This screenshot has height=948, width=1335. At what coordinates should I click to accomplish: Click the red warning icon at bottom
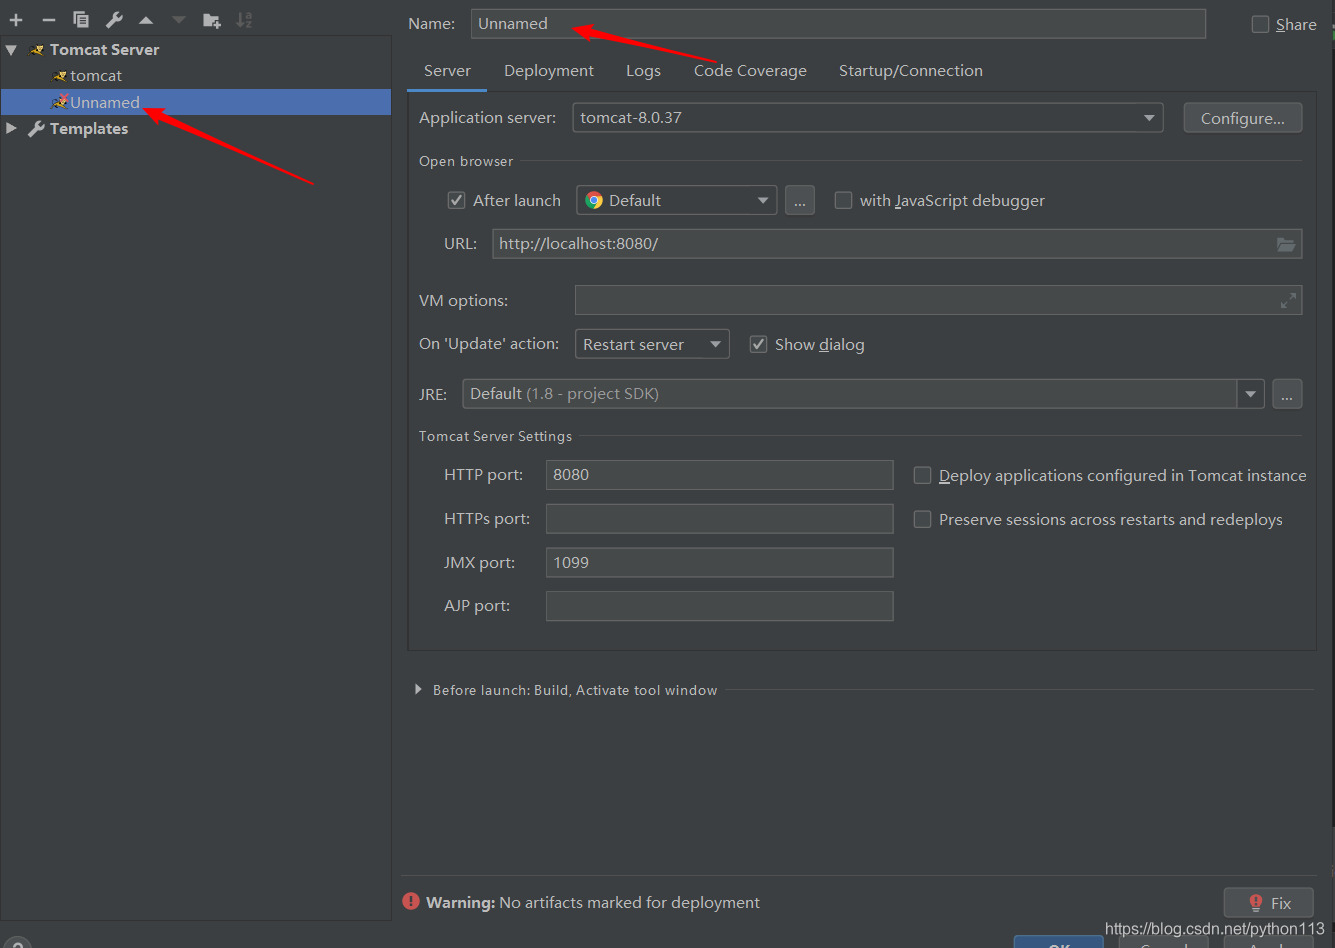point(411,901)
